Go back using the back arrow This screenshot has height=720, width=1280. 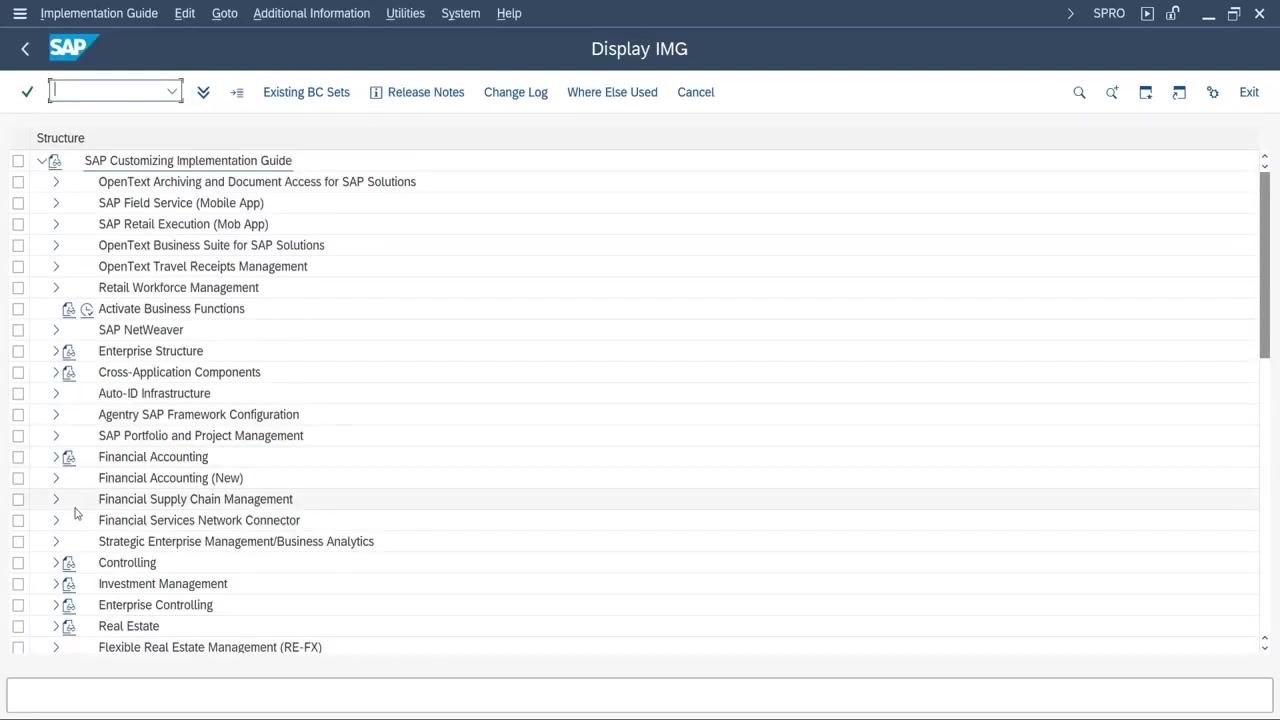tap(25, 49)
